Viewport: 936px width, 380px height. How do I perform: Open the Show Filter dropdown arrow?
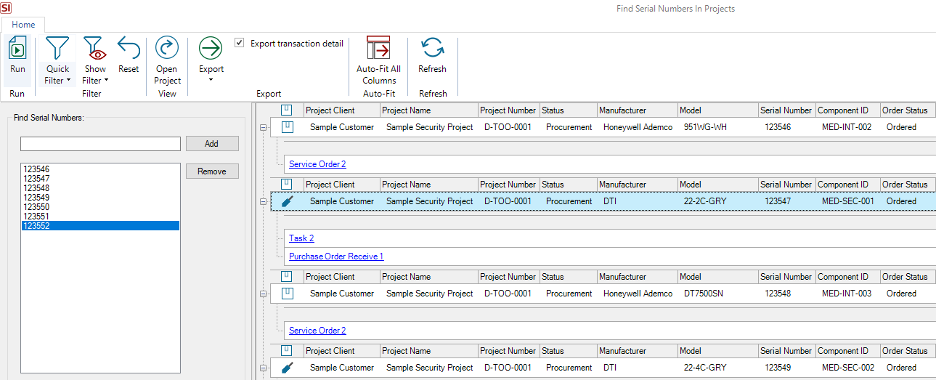tap(106, 80)
